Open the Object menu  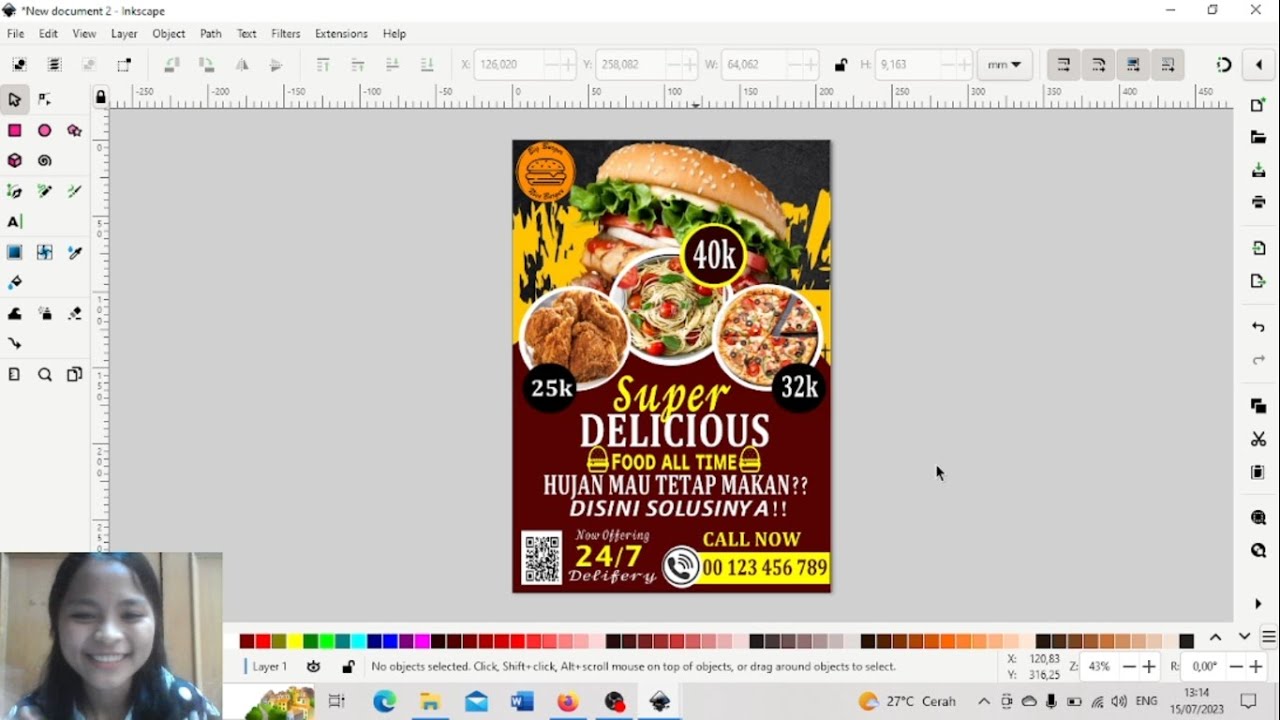168,33
